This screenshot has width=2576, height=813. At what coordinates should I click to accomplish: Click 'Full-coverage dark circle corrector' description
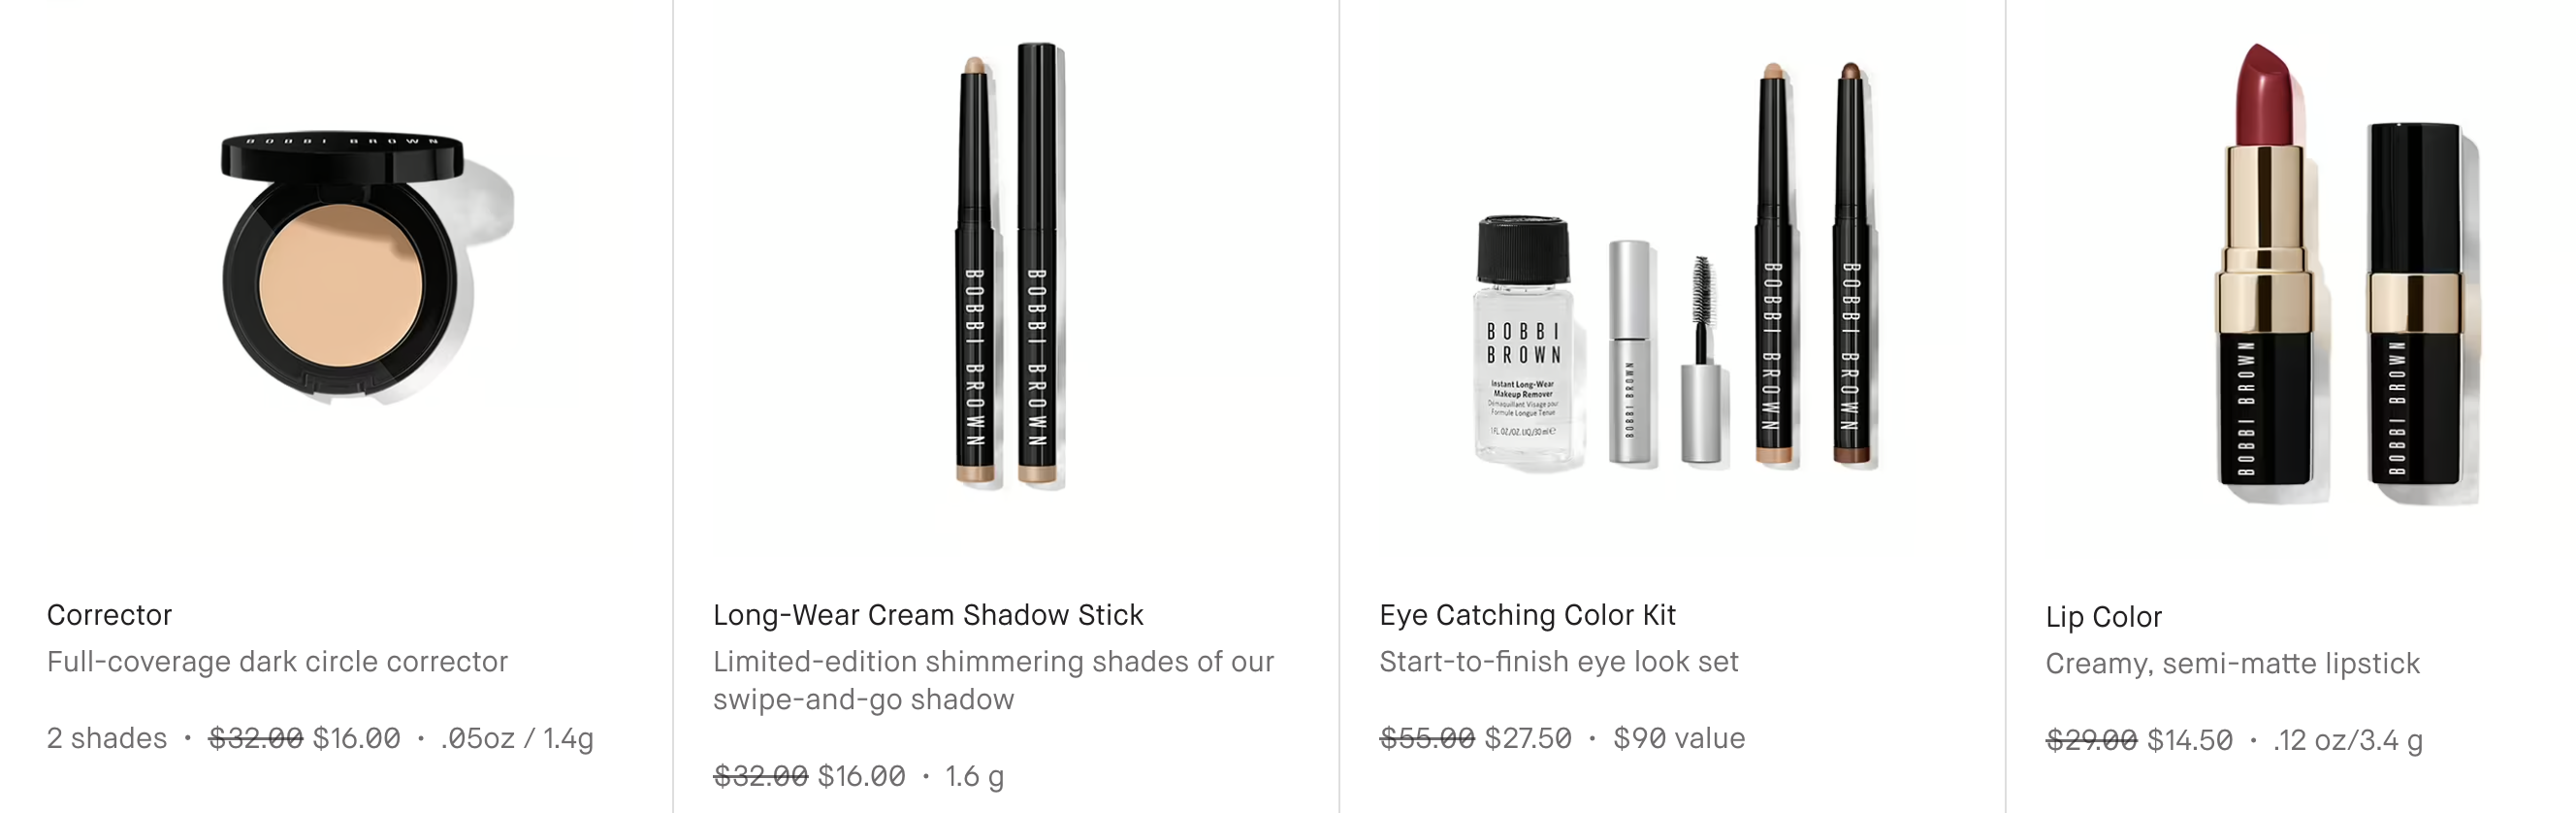pos(277,662)
